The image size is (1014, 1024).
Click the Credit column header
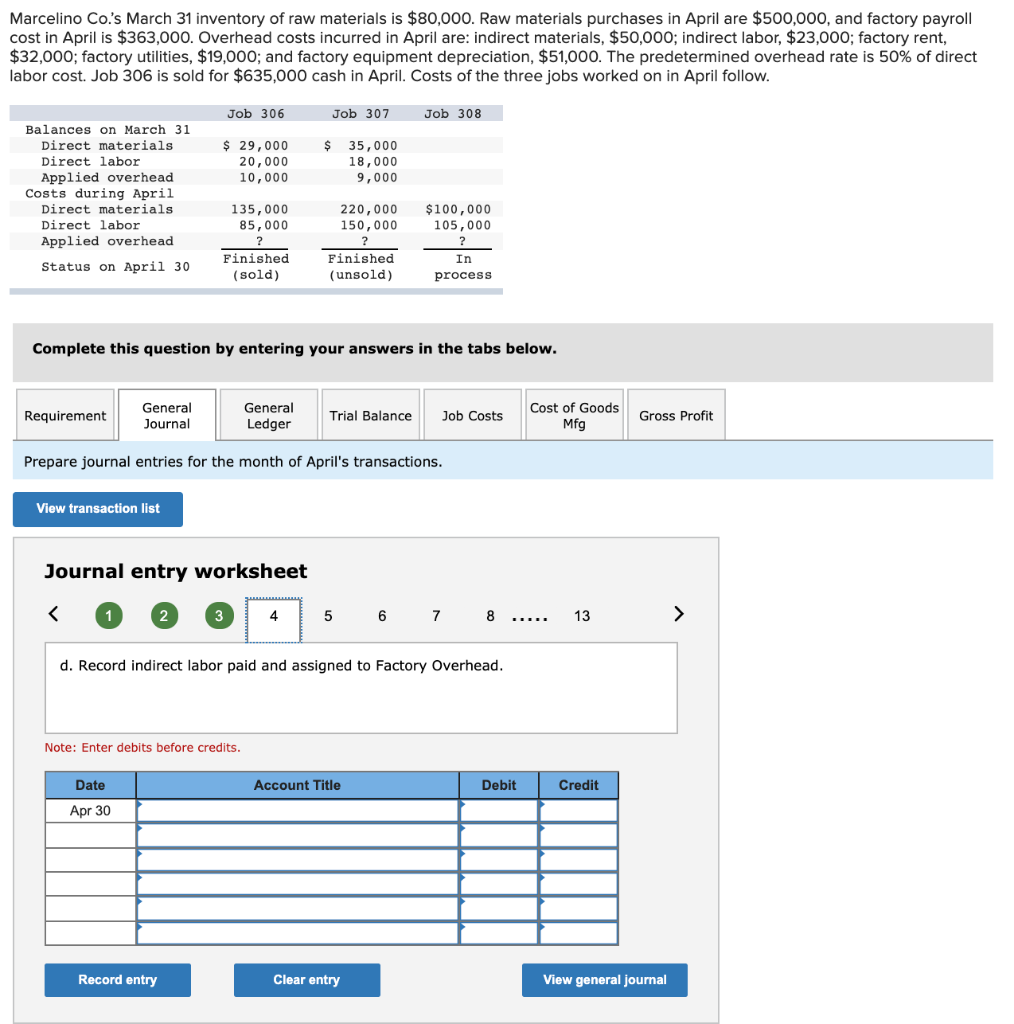point(578,785)
